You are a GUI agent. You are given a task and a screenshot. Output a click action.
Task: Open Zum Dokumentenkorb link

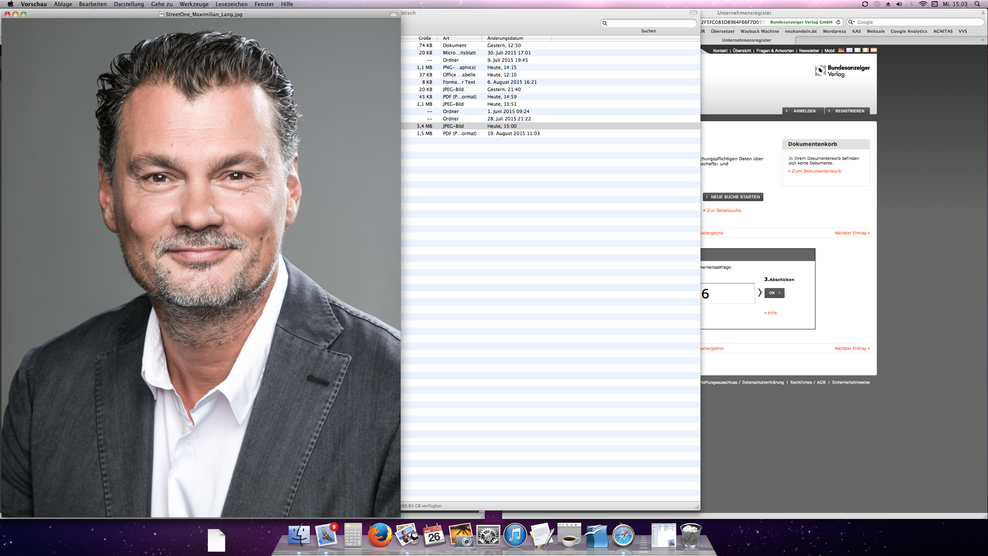point(815,171)
